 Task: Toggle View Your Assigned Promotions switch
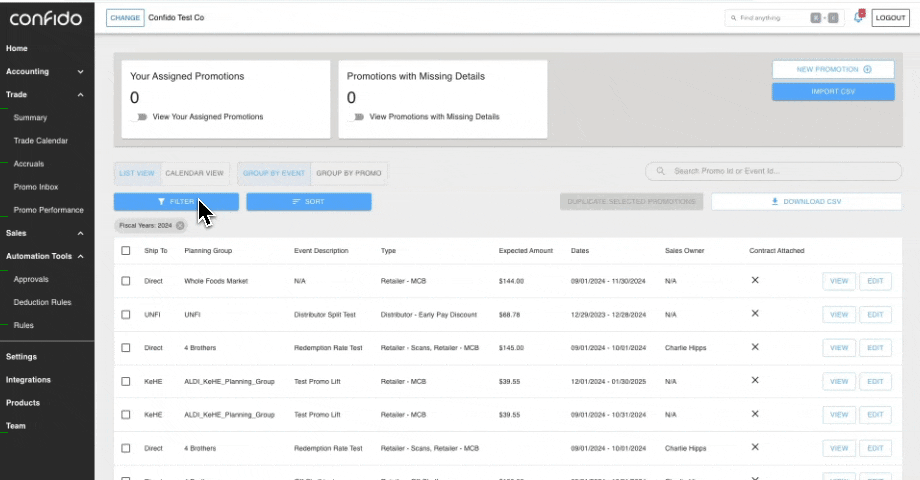pyautogui.click(x=139, y=117)
